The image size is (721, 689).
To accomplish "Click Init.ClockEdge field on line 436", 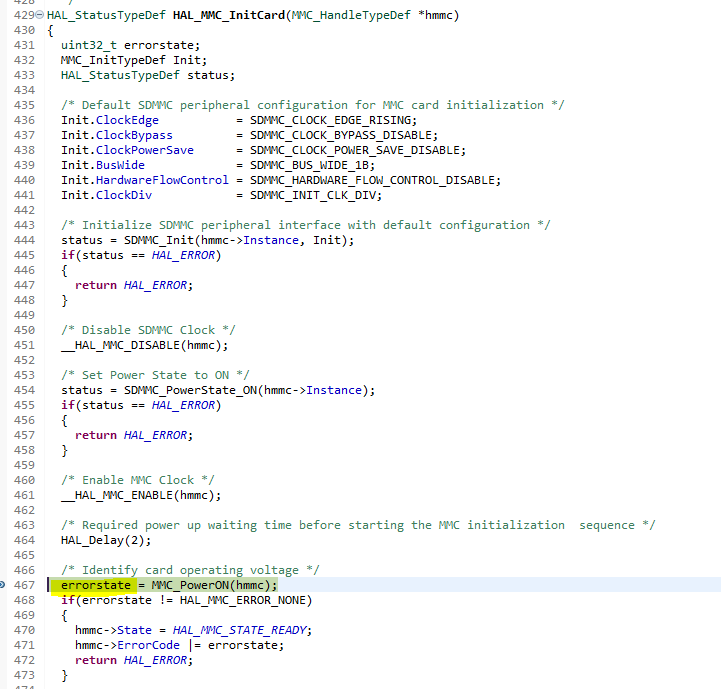I will click(x=110, y=120).
